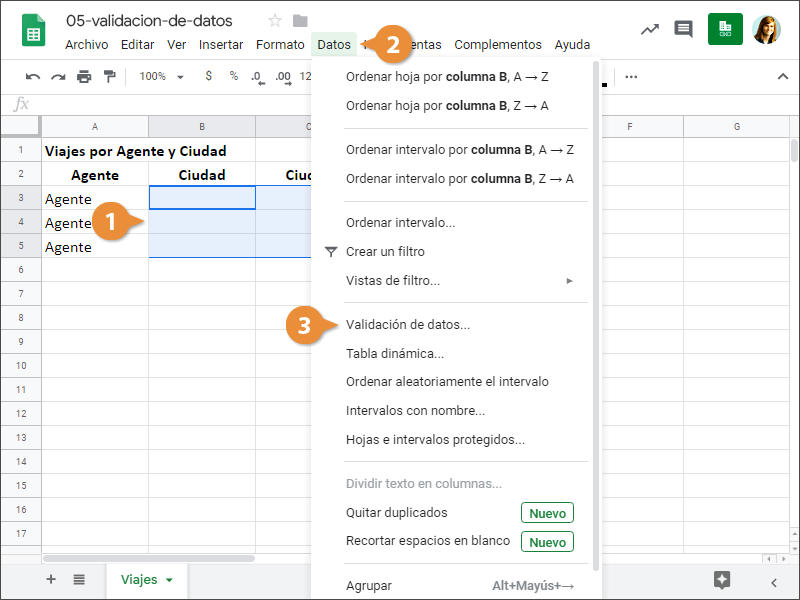The image size is (800, 600).
Task: Collapse the toolbar with the up chevron
Action: [x=783, y=77]
